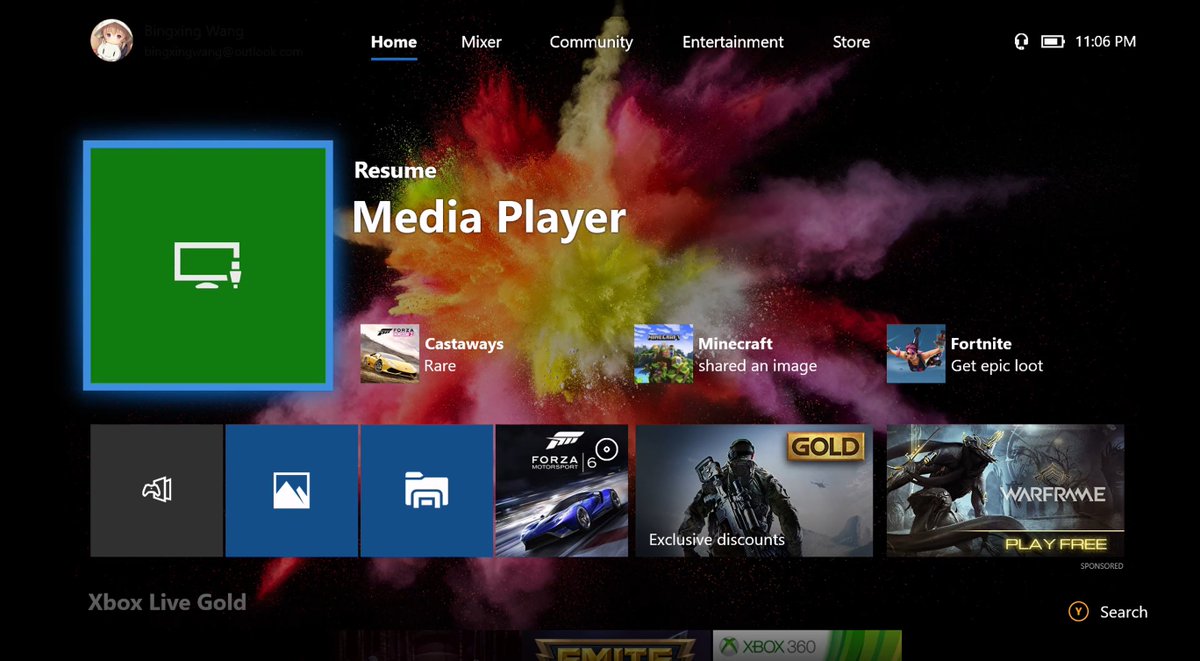The width and height of the screenshot is (1200, 661).
Task: Open the Community tab
Action: click(591, 42)
